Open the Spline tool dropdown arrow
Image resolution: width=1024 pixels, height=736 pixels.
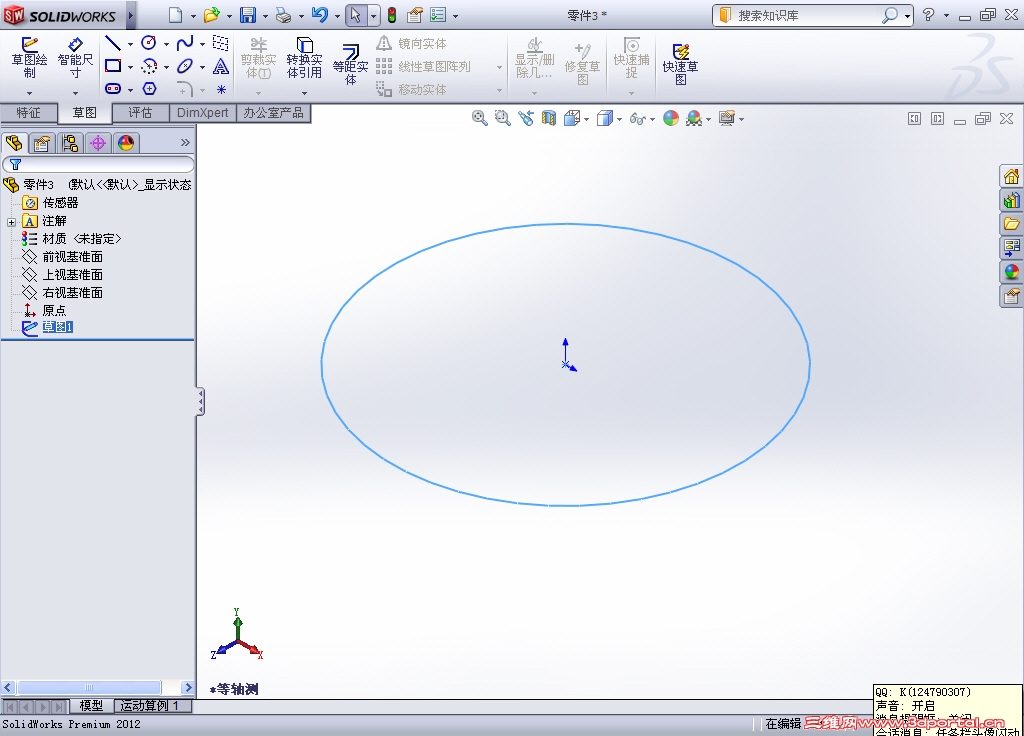tap(202, 44)
